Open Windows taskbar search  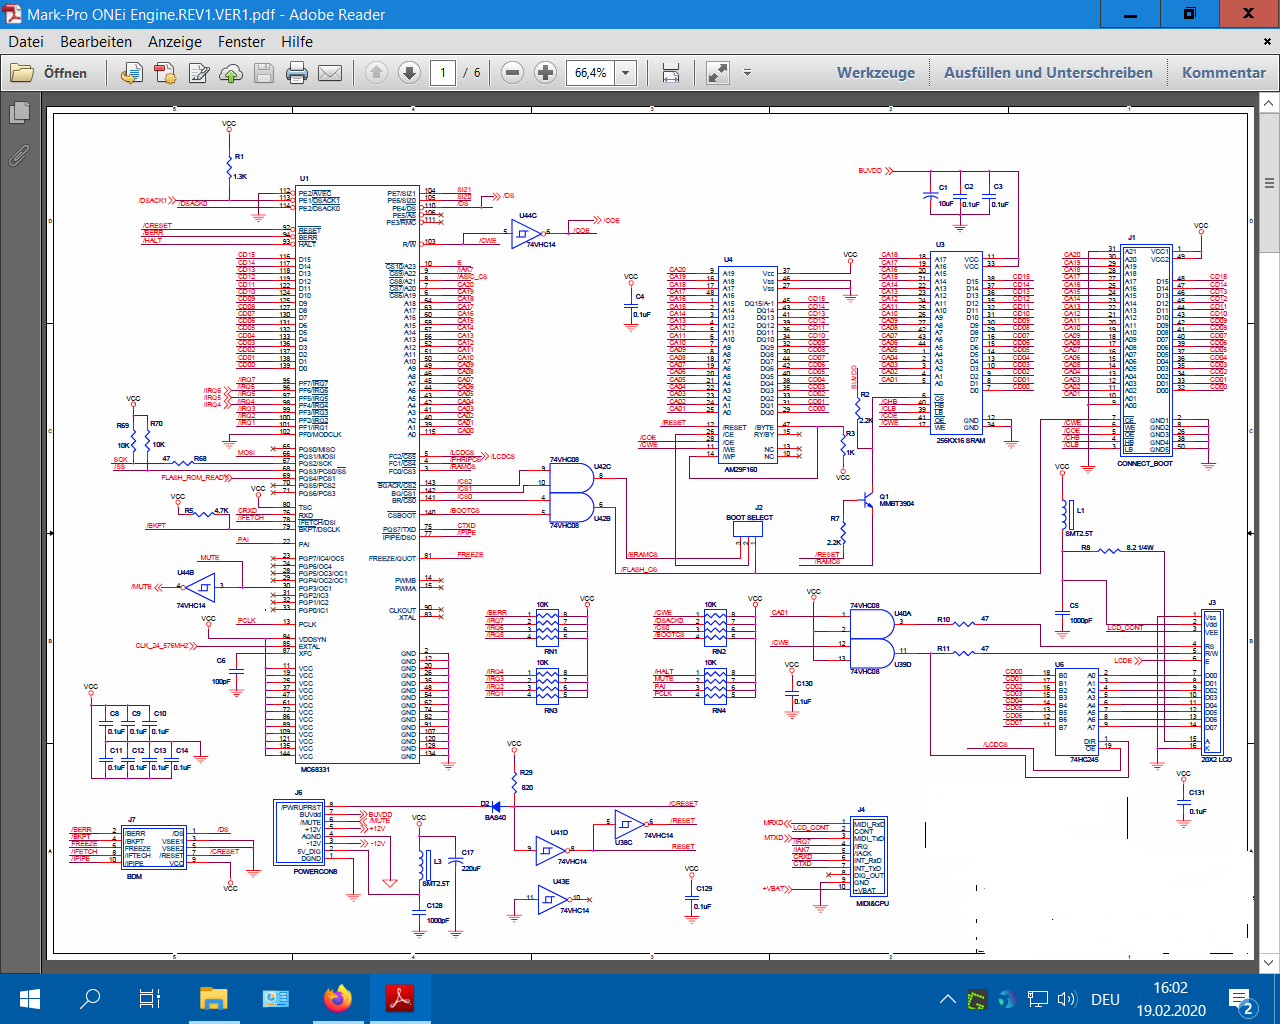pyautogui.click(x=90, y=999)
